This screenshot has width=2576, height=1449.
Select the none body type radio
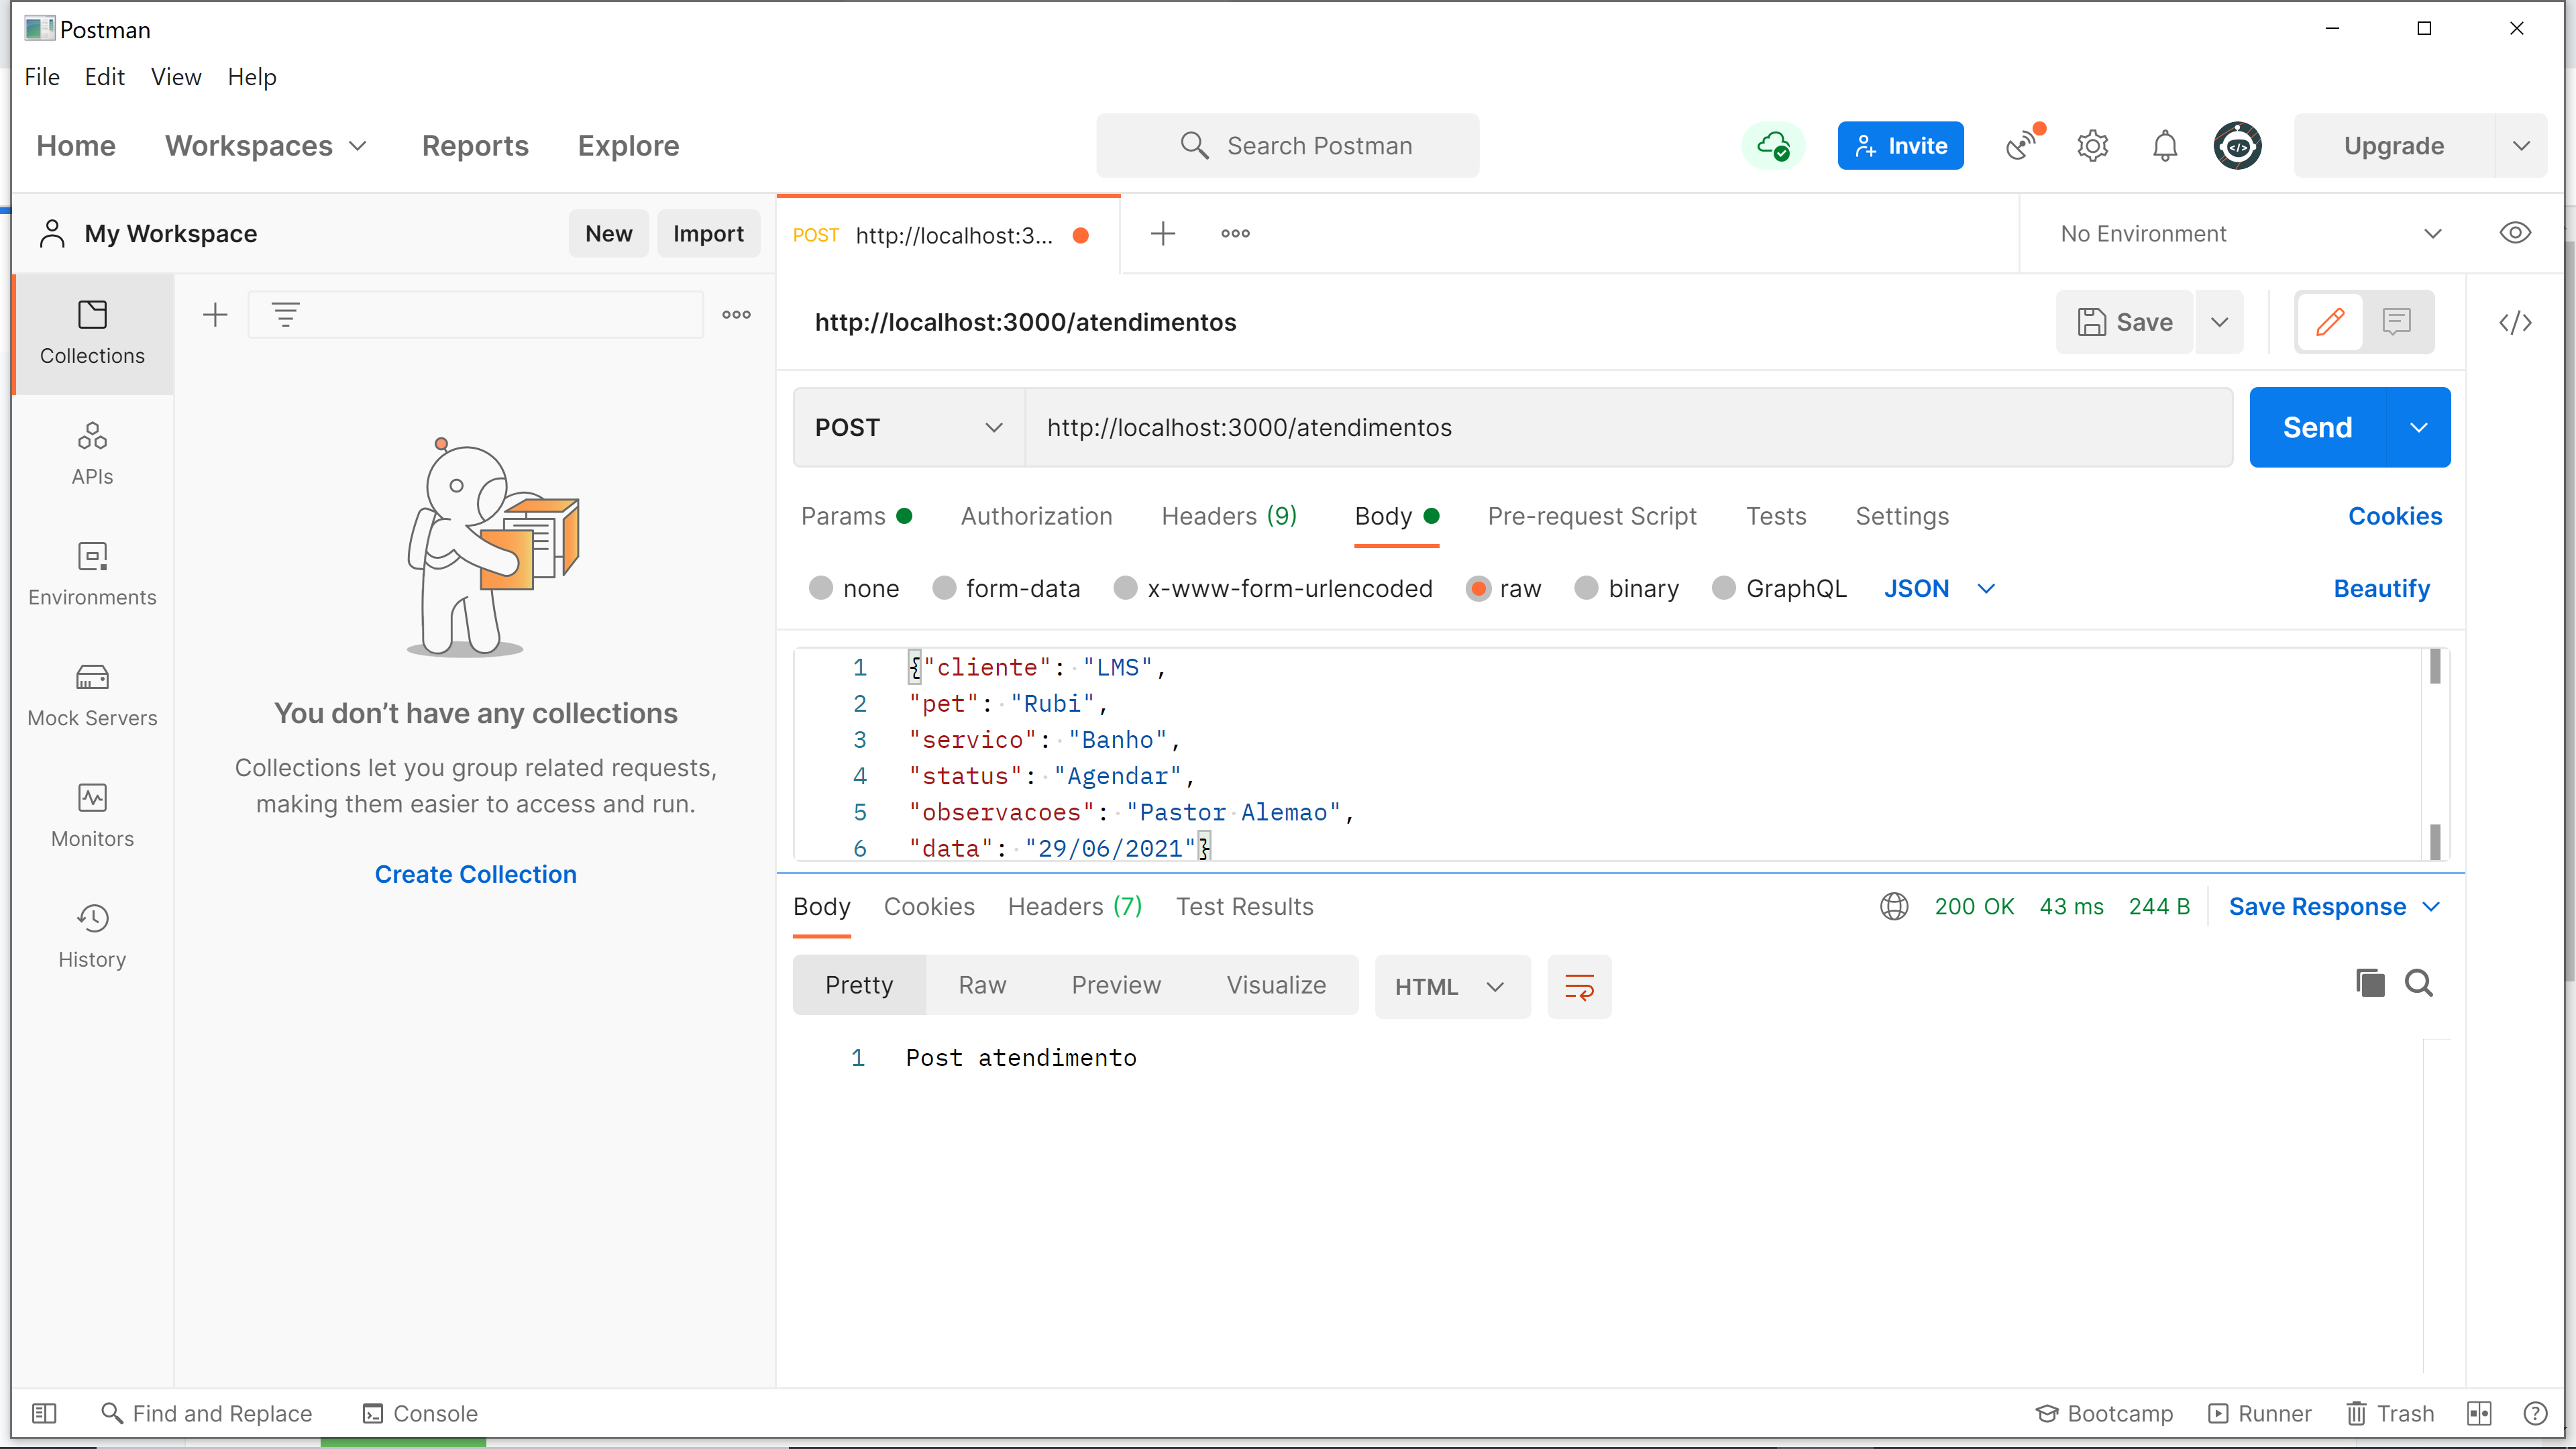tap(821, 589)
